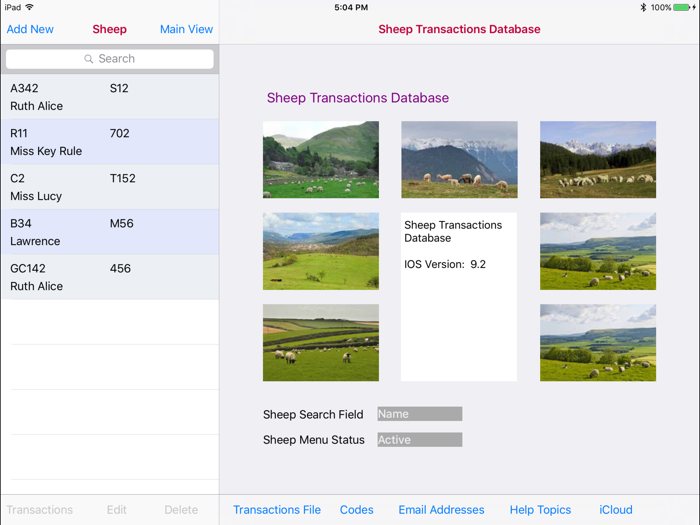700x525 pixels.
Task: Tap the Delete button
Action: [181, 510]
